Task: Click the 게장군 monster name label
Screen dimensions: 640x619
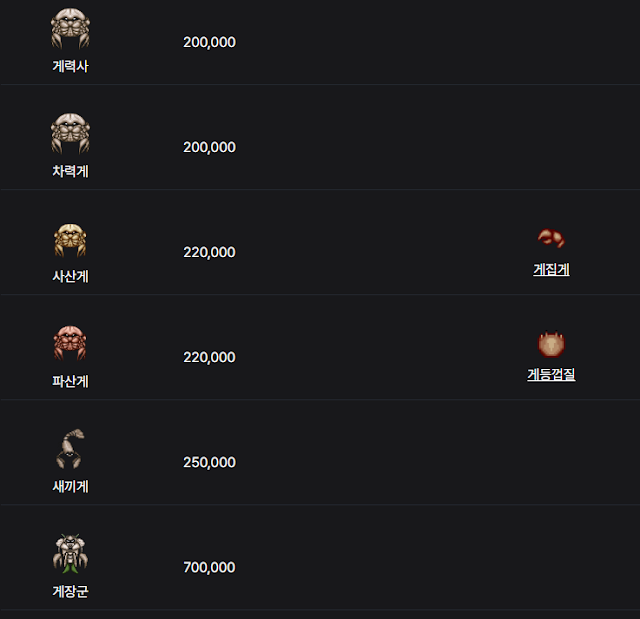Action: pos(70,591)
